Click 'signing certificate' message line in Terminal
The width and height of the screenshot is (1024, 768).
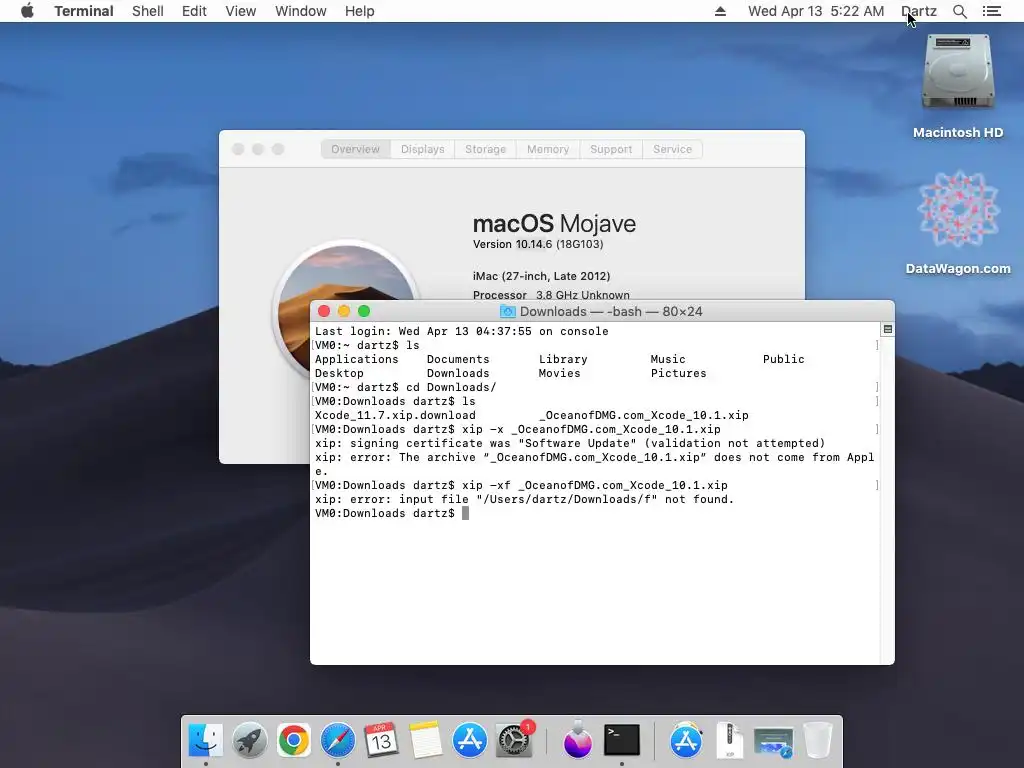pyautogui.click(x=569, y=443)
